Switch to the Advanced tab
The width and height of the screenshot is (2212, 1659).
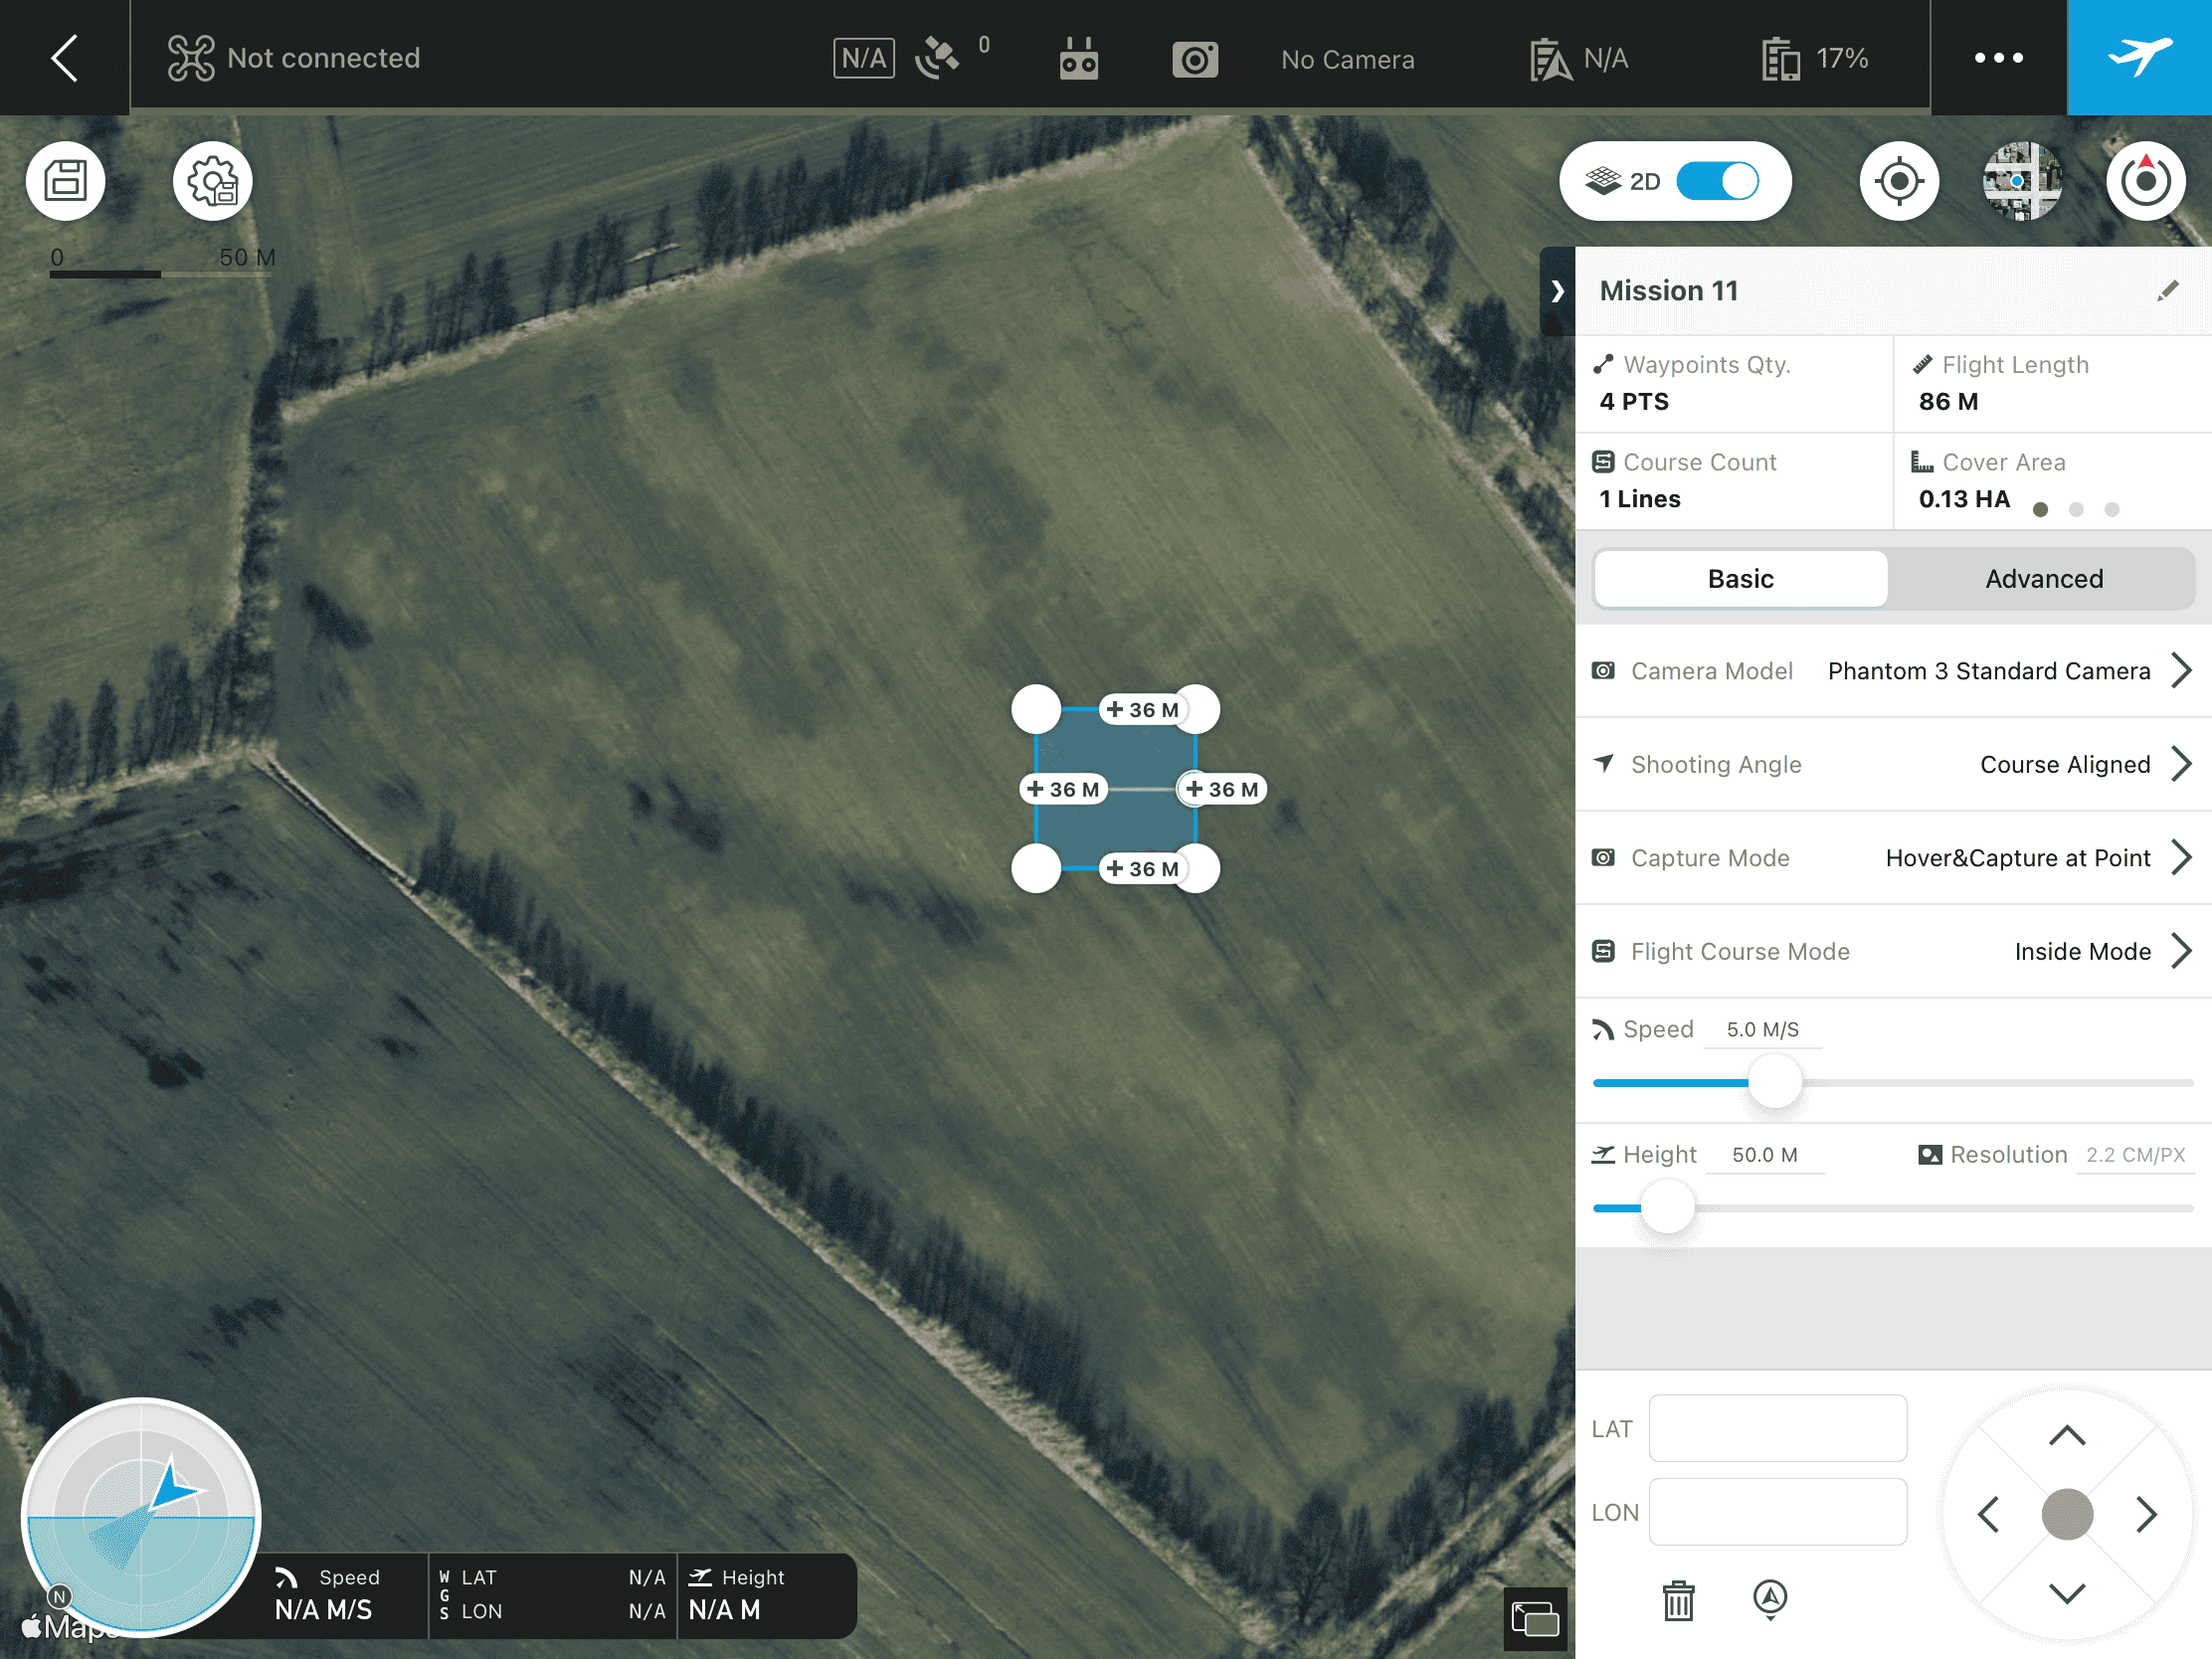tap(2043, 579)
